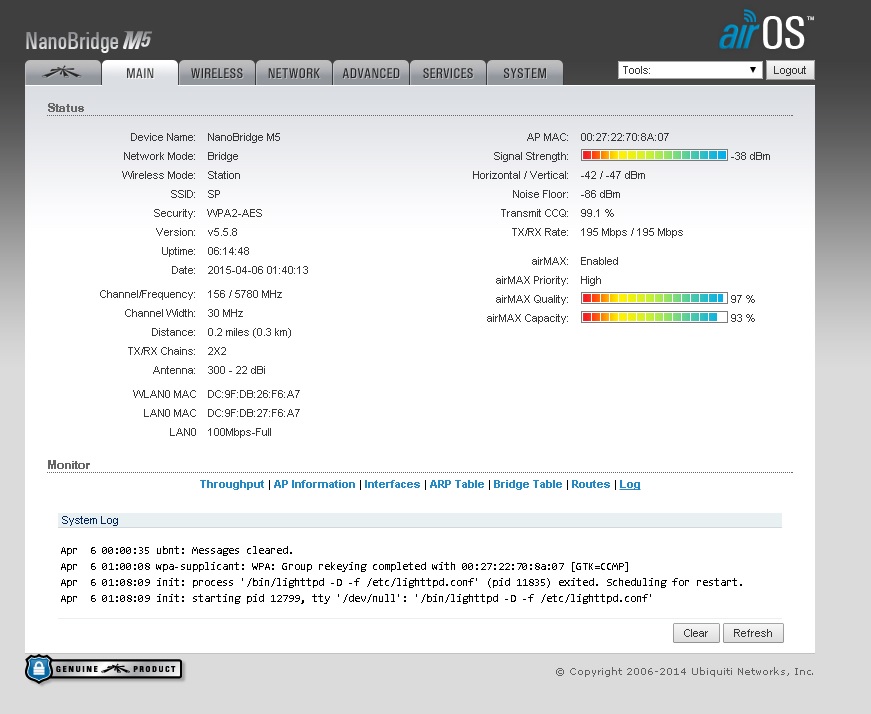Viewport: 871px width, 714px height.
Task: Click the airMAX Priority value High
Action: tap(590, 280)
